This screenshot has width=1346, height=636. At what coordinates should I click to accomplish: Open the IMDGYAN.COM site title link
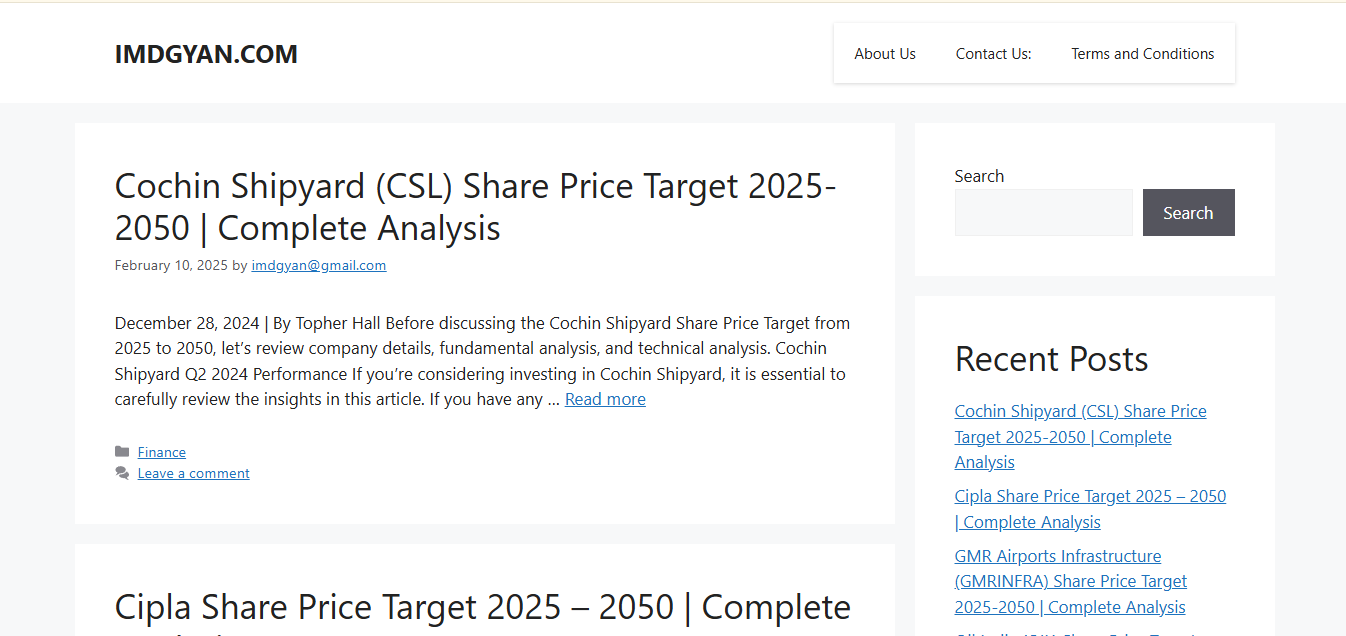[206, 54]
